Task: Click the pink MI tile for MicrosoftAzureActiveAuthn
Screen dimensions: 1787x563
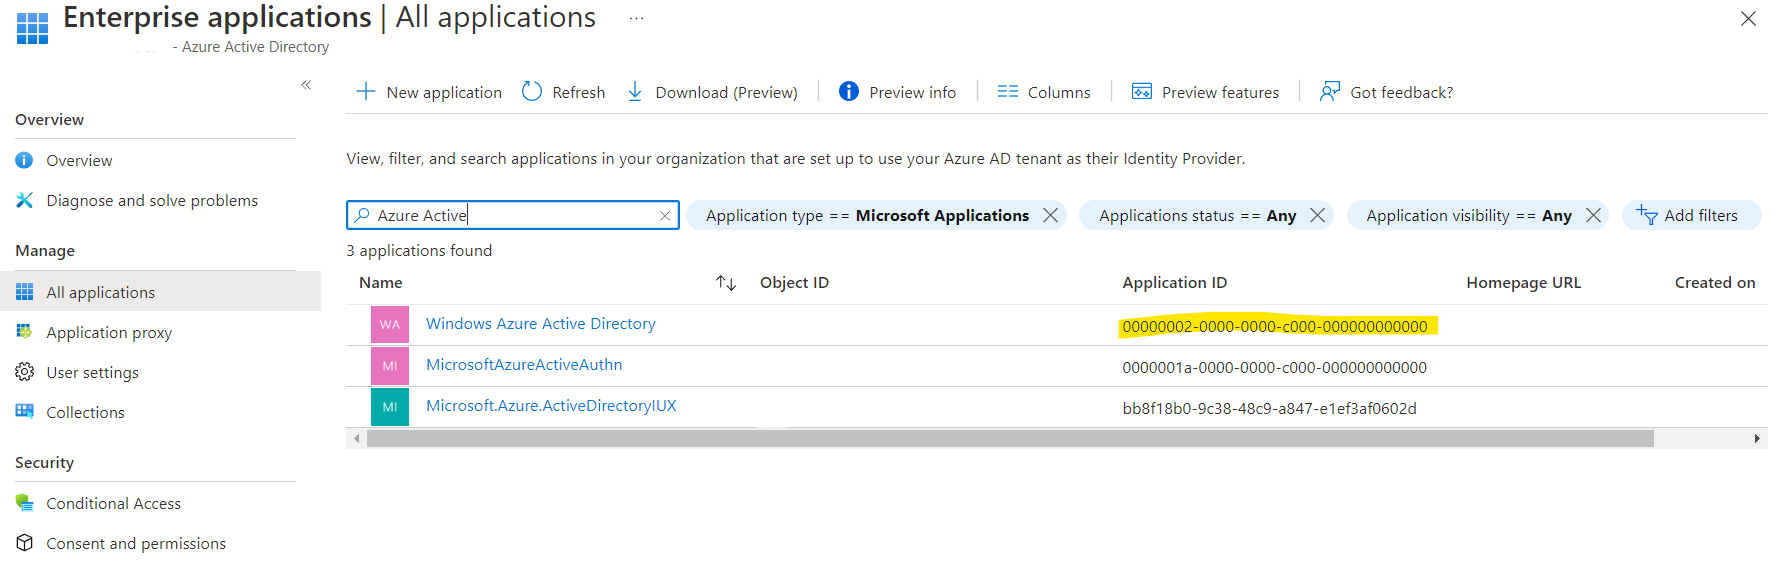Action: 390,366
